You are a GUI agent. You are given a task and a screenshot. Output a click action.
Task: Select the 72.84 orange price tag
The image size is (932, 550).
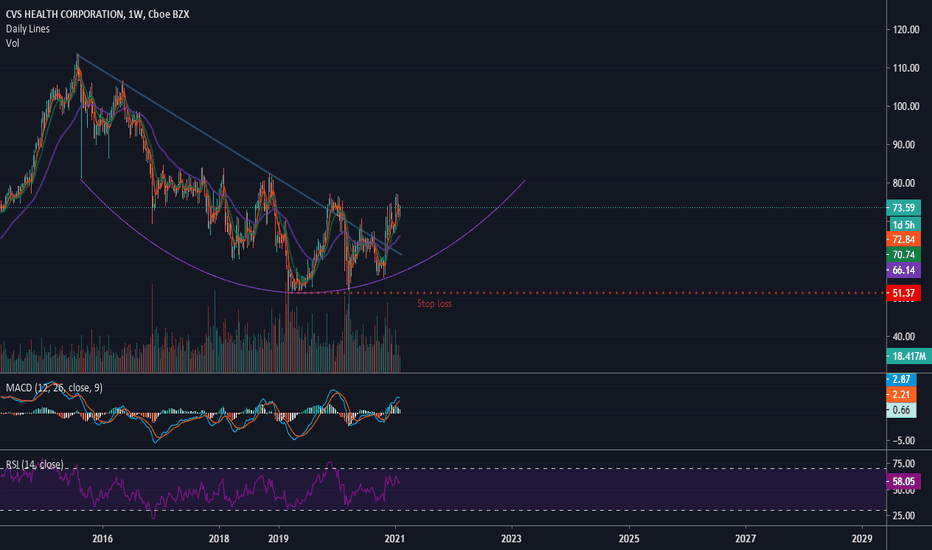point(903,240)
